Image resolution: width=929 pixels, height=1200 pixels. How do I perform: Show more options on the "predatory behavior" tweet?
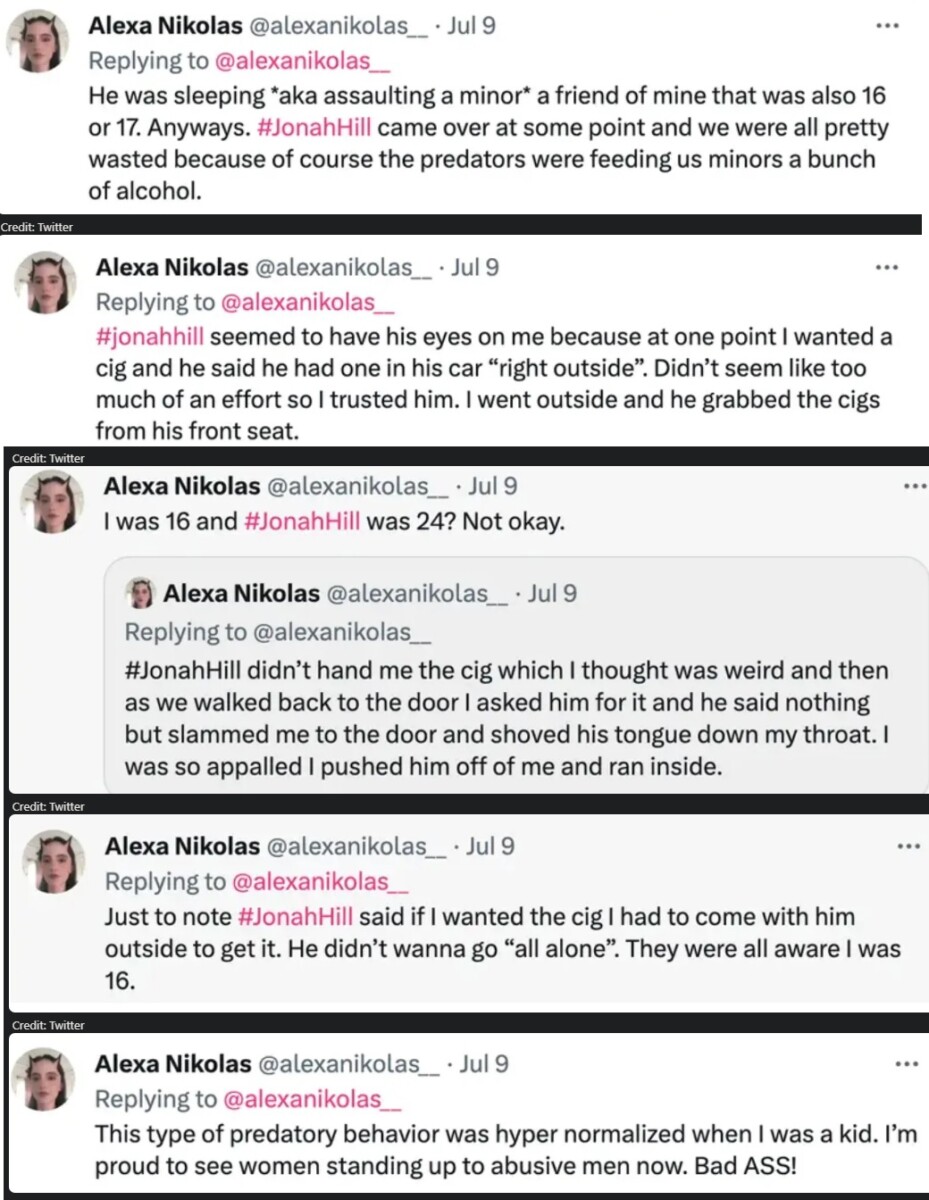click(905, 1065)
